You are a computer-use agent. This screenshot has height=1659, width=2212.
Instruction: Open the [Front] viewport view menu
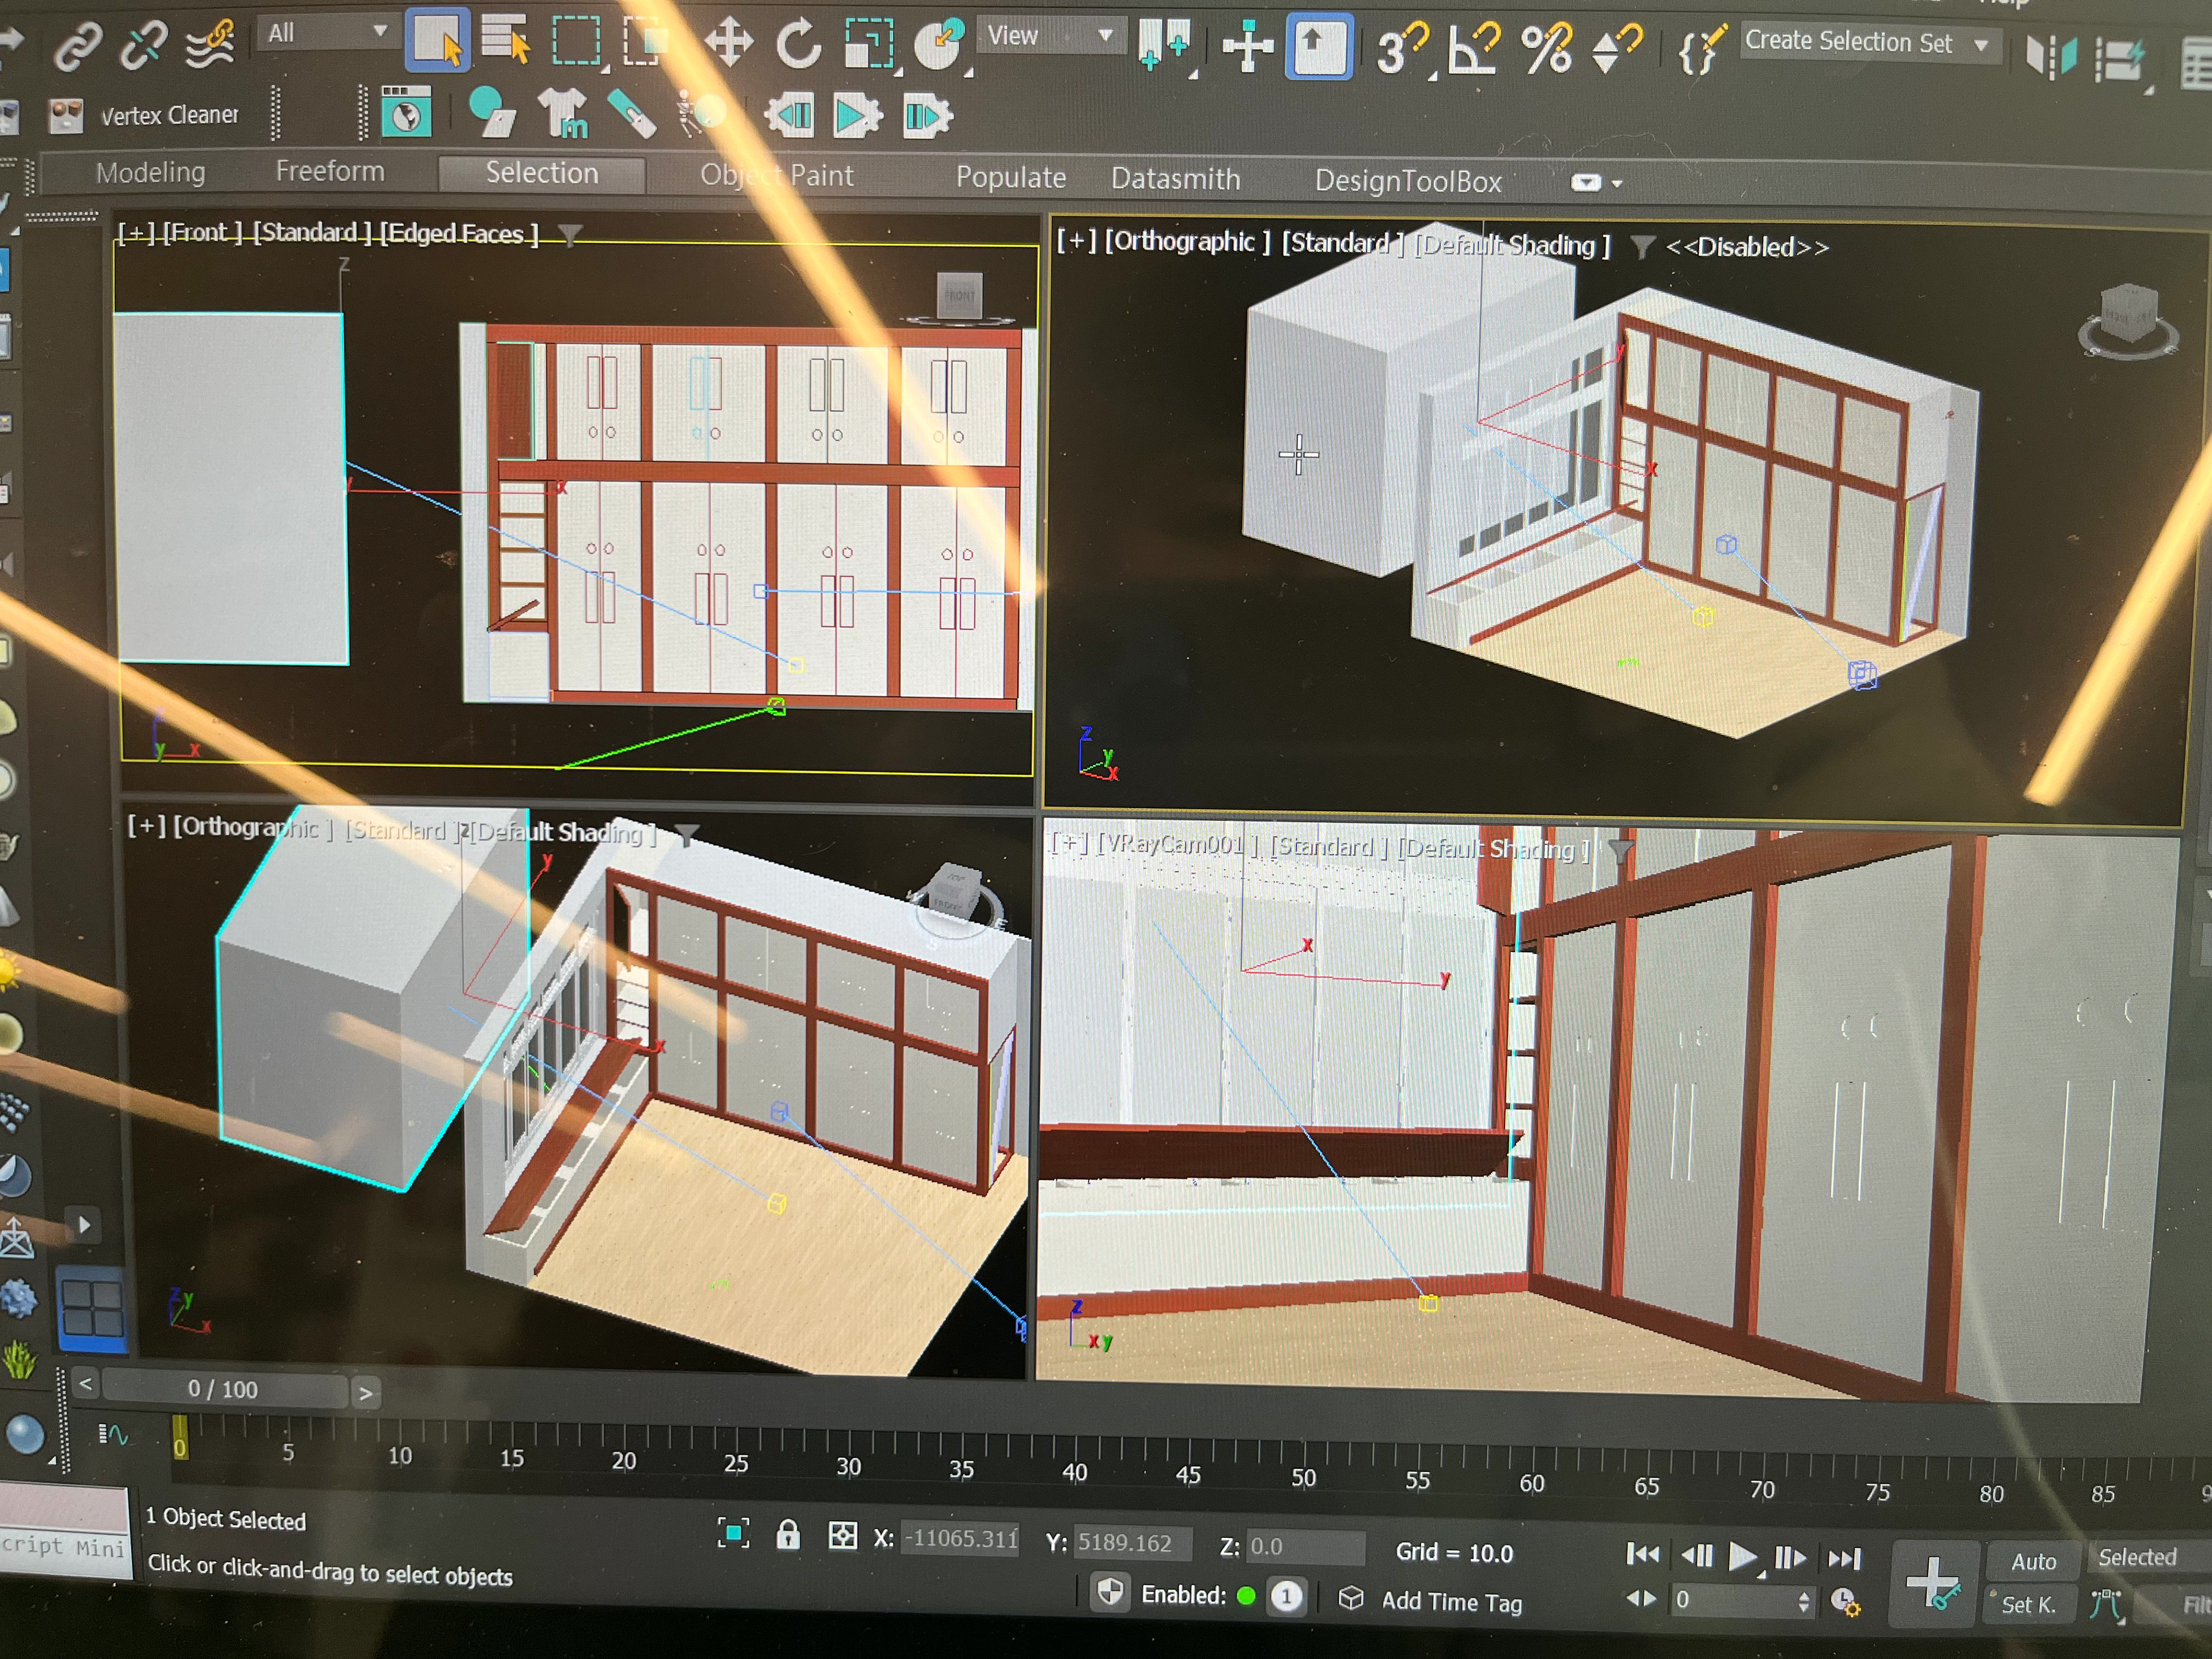point(203,232)
